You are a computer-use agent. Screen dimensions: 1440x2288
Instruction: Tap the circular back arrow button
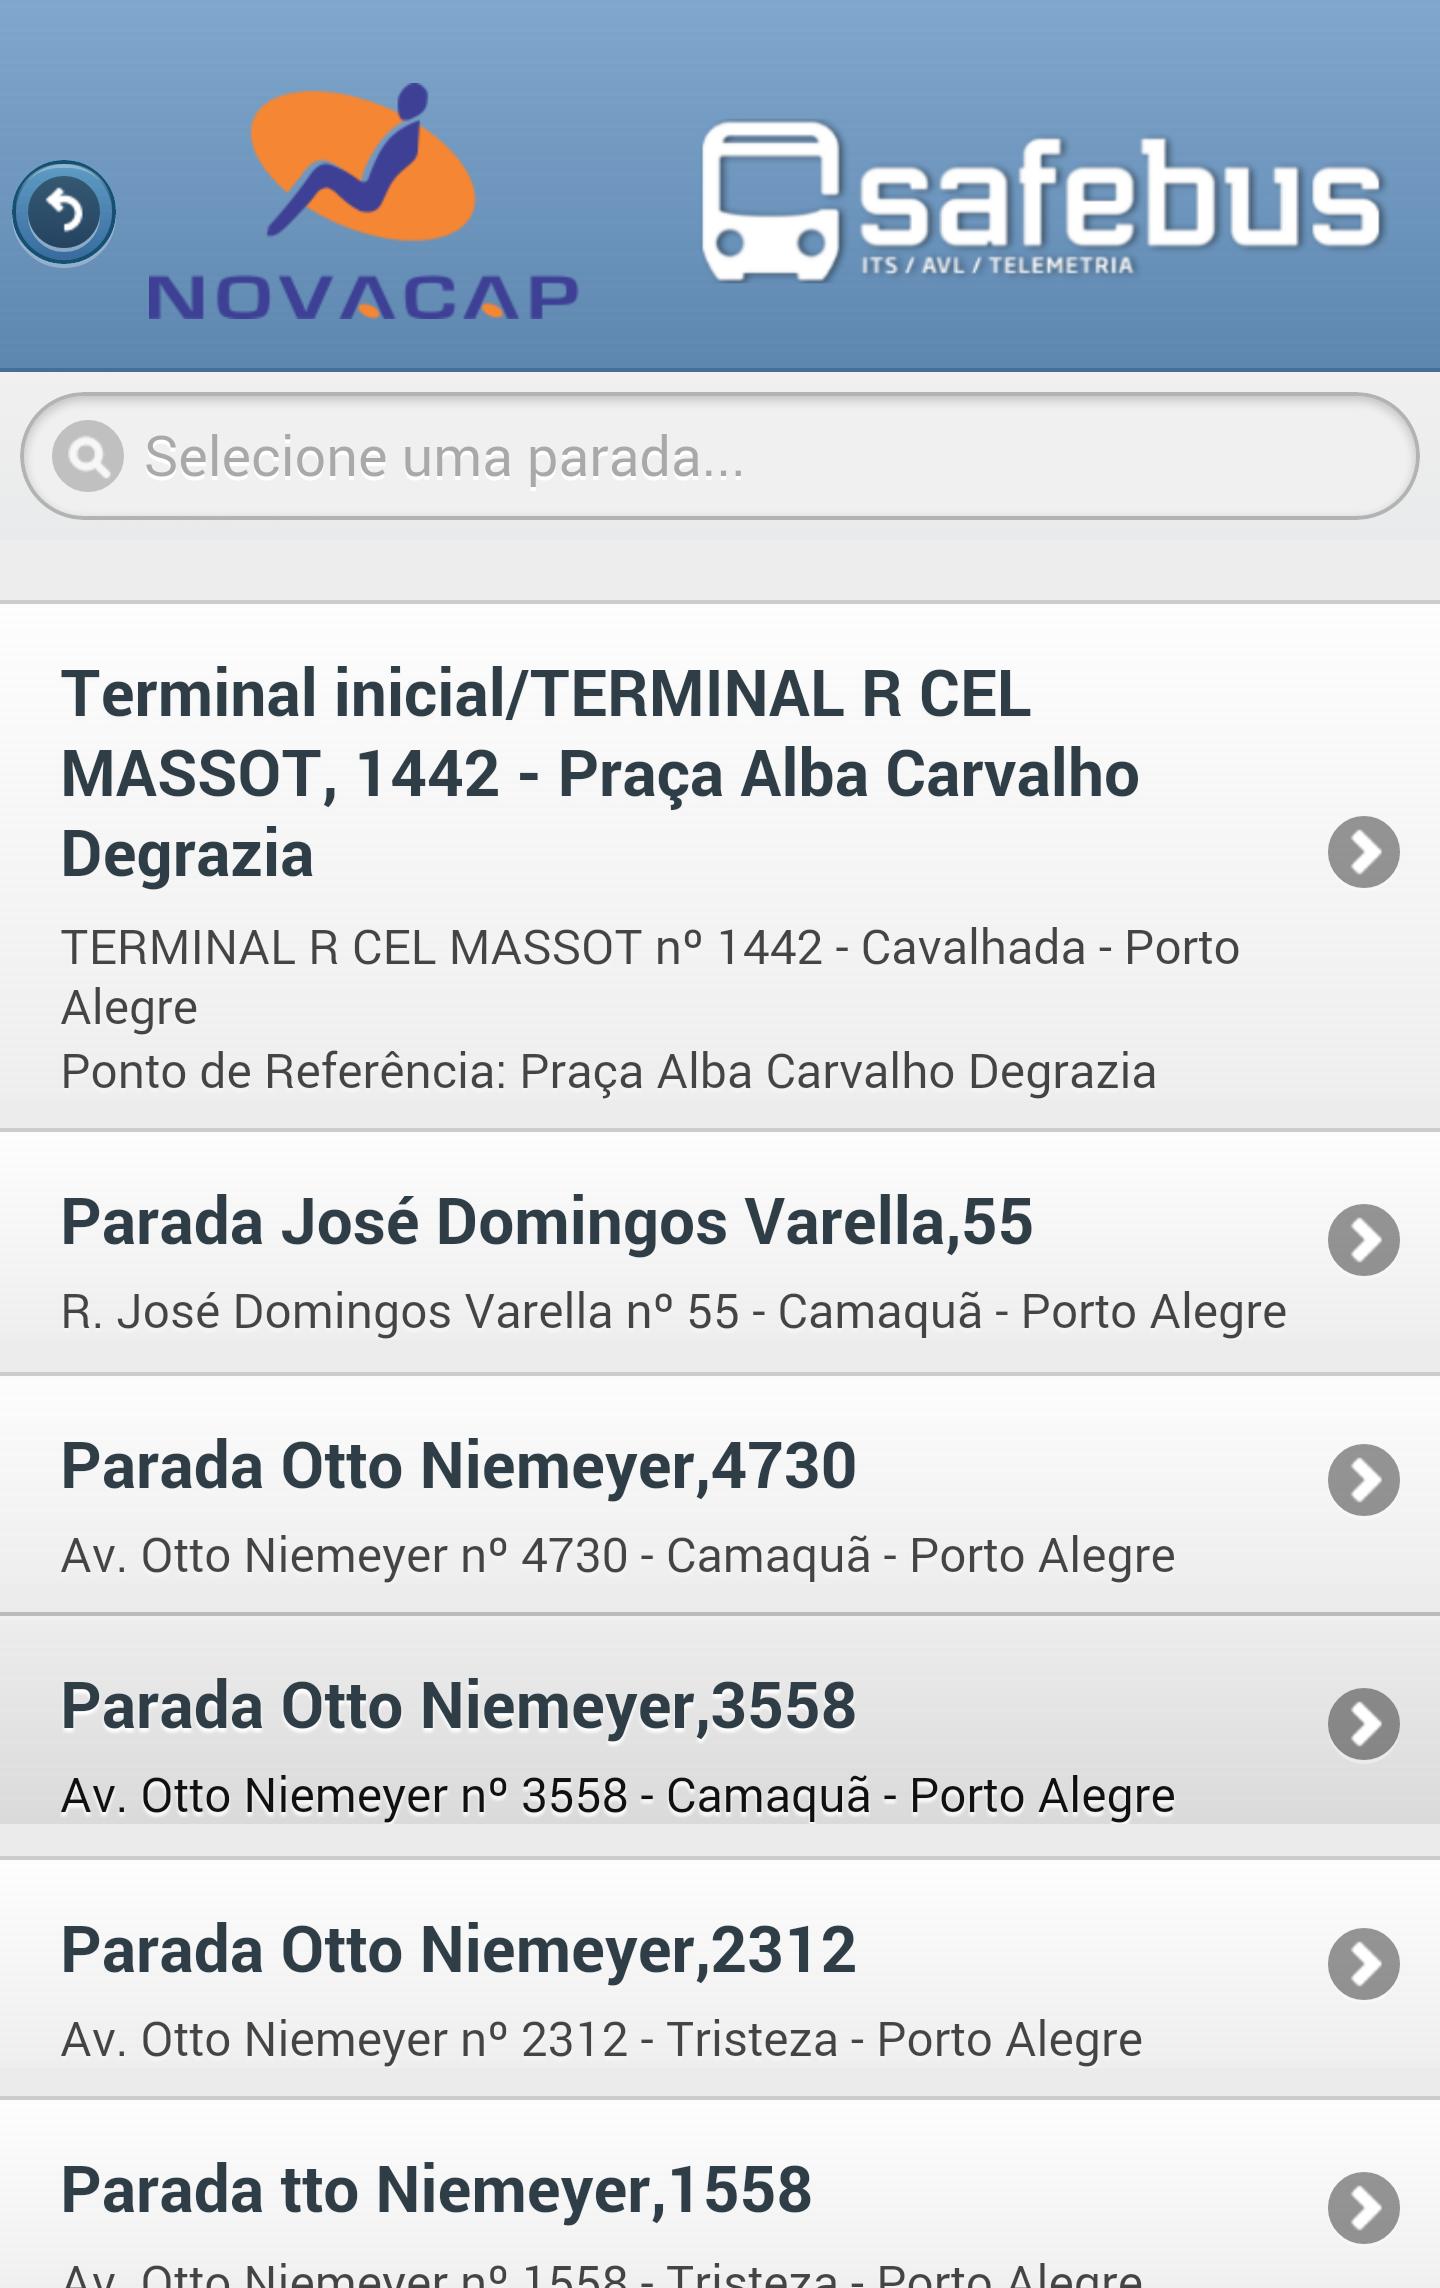[x=64, y=212]
